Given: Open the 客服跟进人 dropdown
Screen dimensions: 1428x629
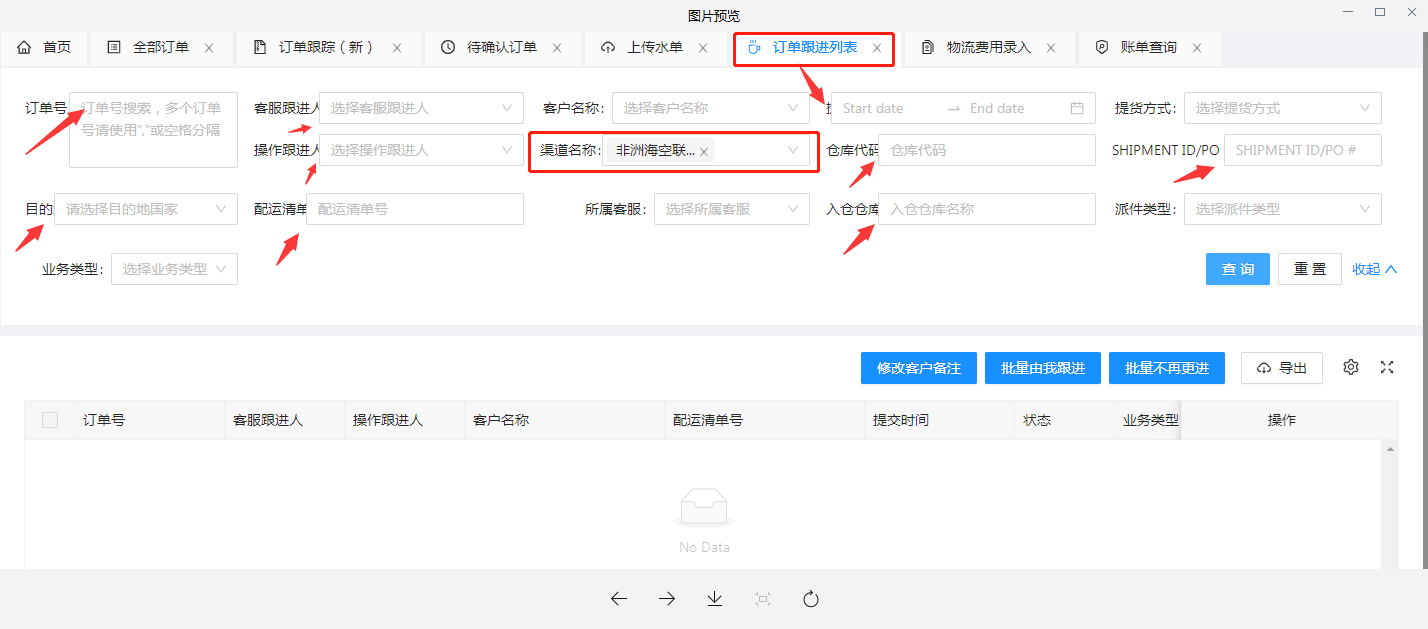Looking at the screenshot, I should pyautogui.click(x=420, y=108).
